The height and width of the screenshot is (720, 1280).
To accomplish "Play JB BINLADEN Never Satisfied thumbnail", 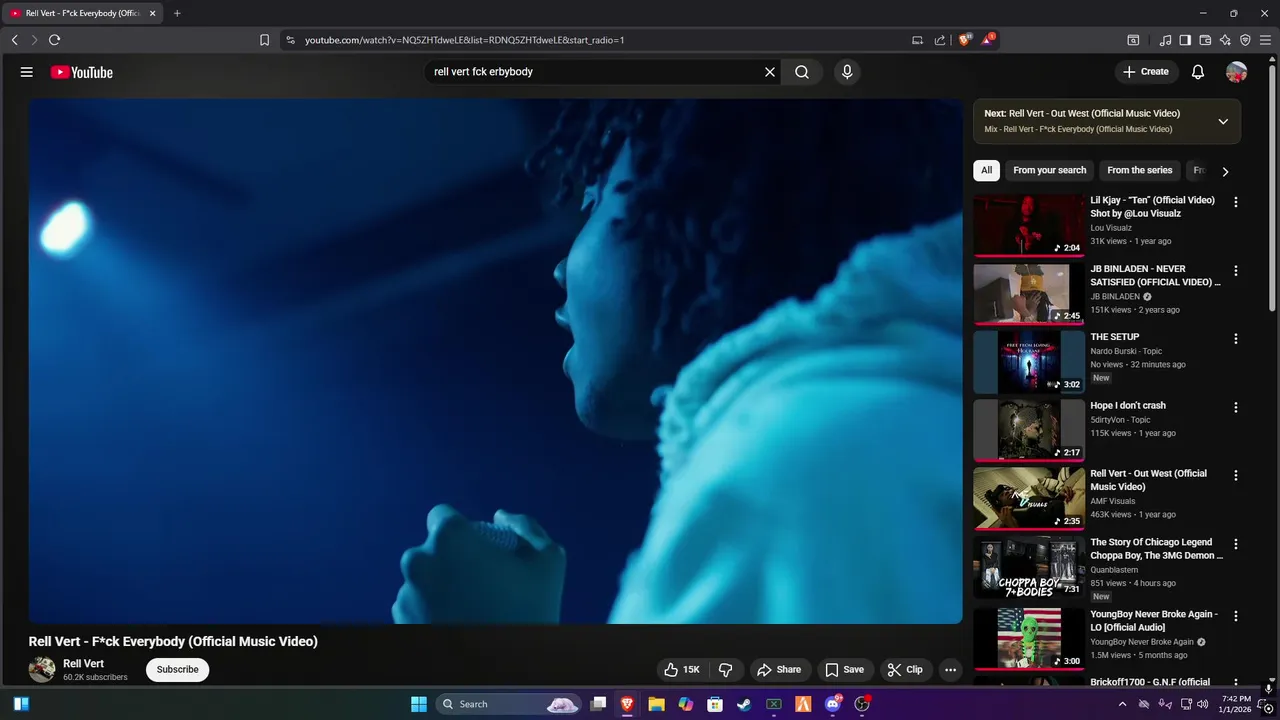I will (1029, 294).
